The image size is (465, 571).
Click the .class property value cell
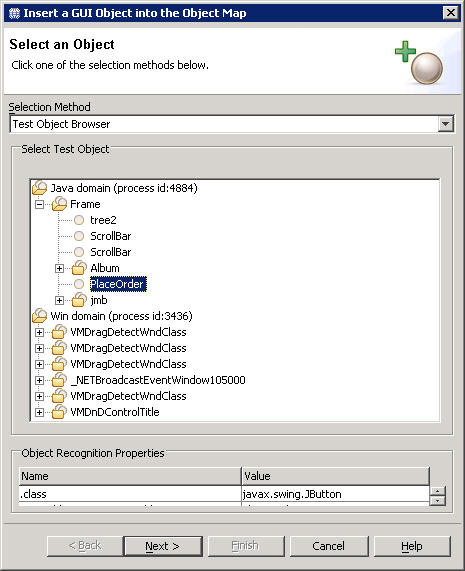tap(335, 494)
